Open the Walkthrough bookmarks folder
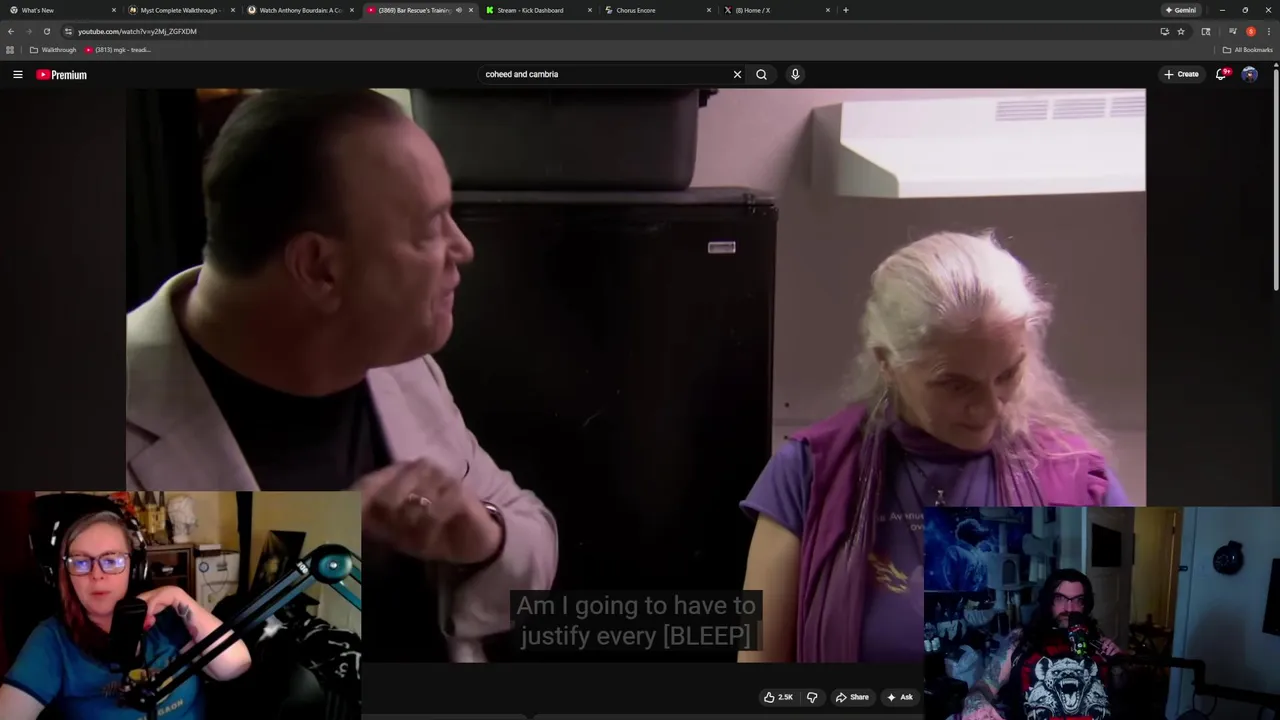Image resolution: width=1280 pixels, height=720 pixels. [x=53, y=50]
